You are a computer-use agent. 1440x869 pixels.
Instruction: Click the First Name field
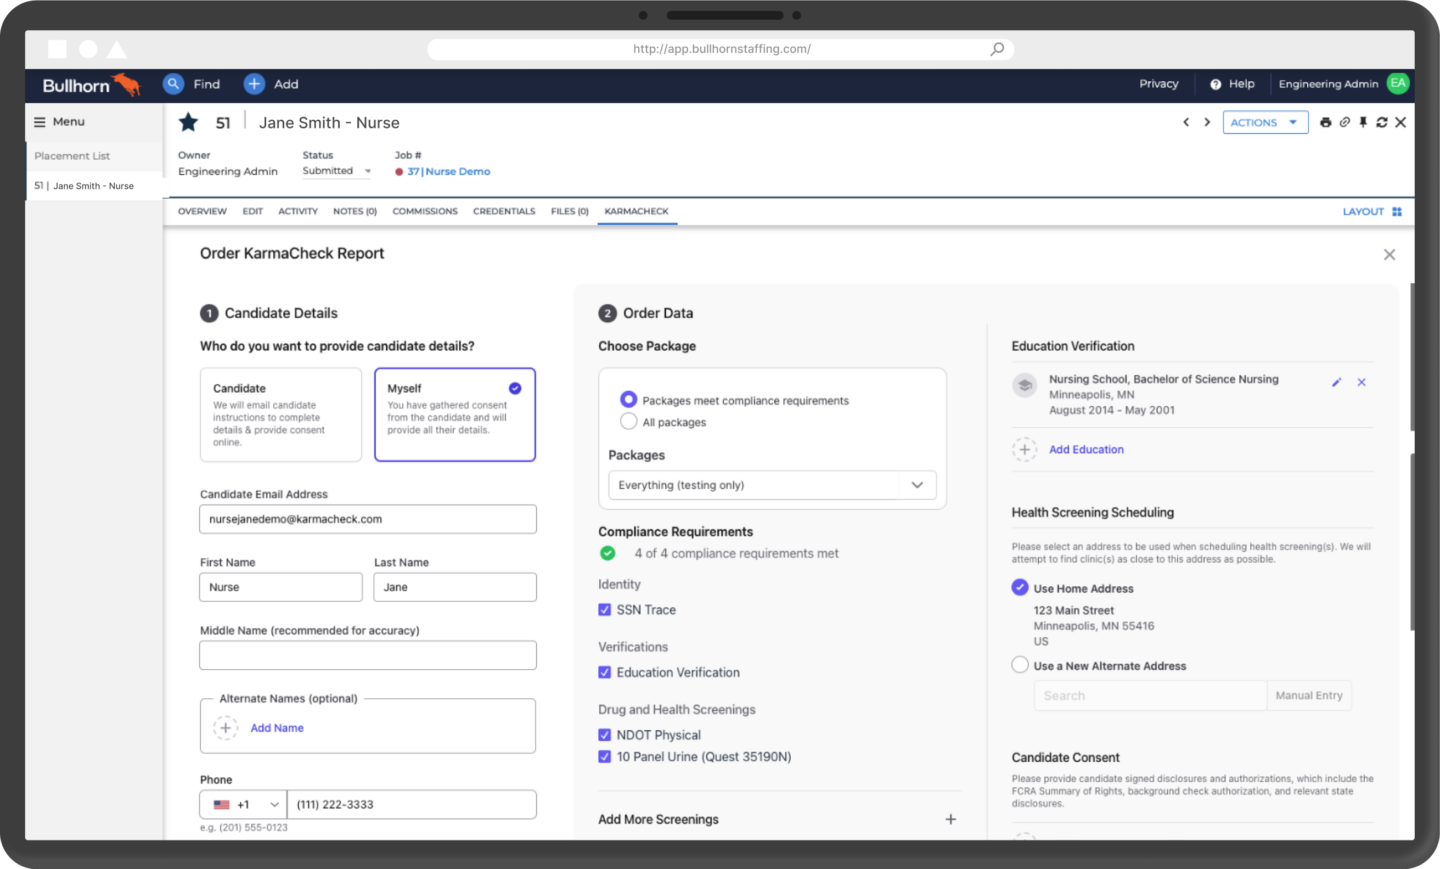(x=281, y=587)
